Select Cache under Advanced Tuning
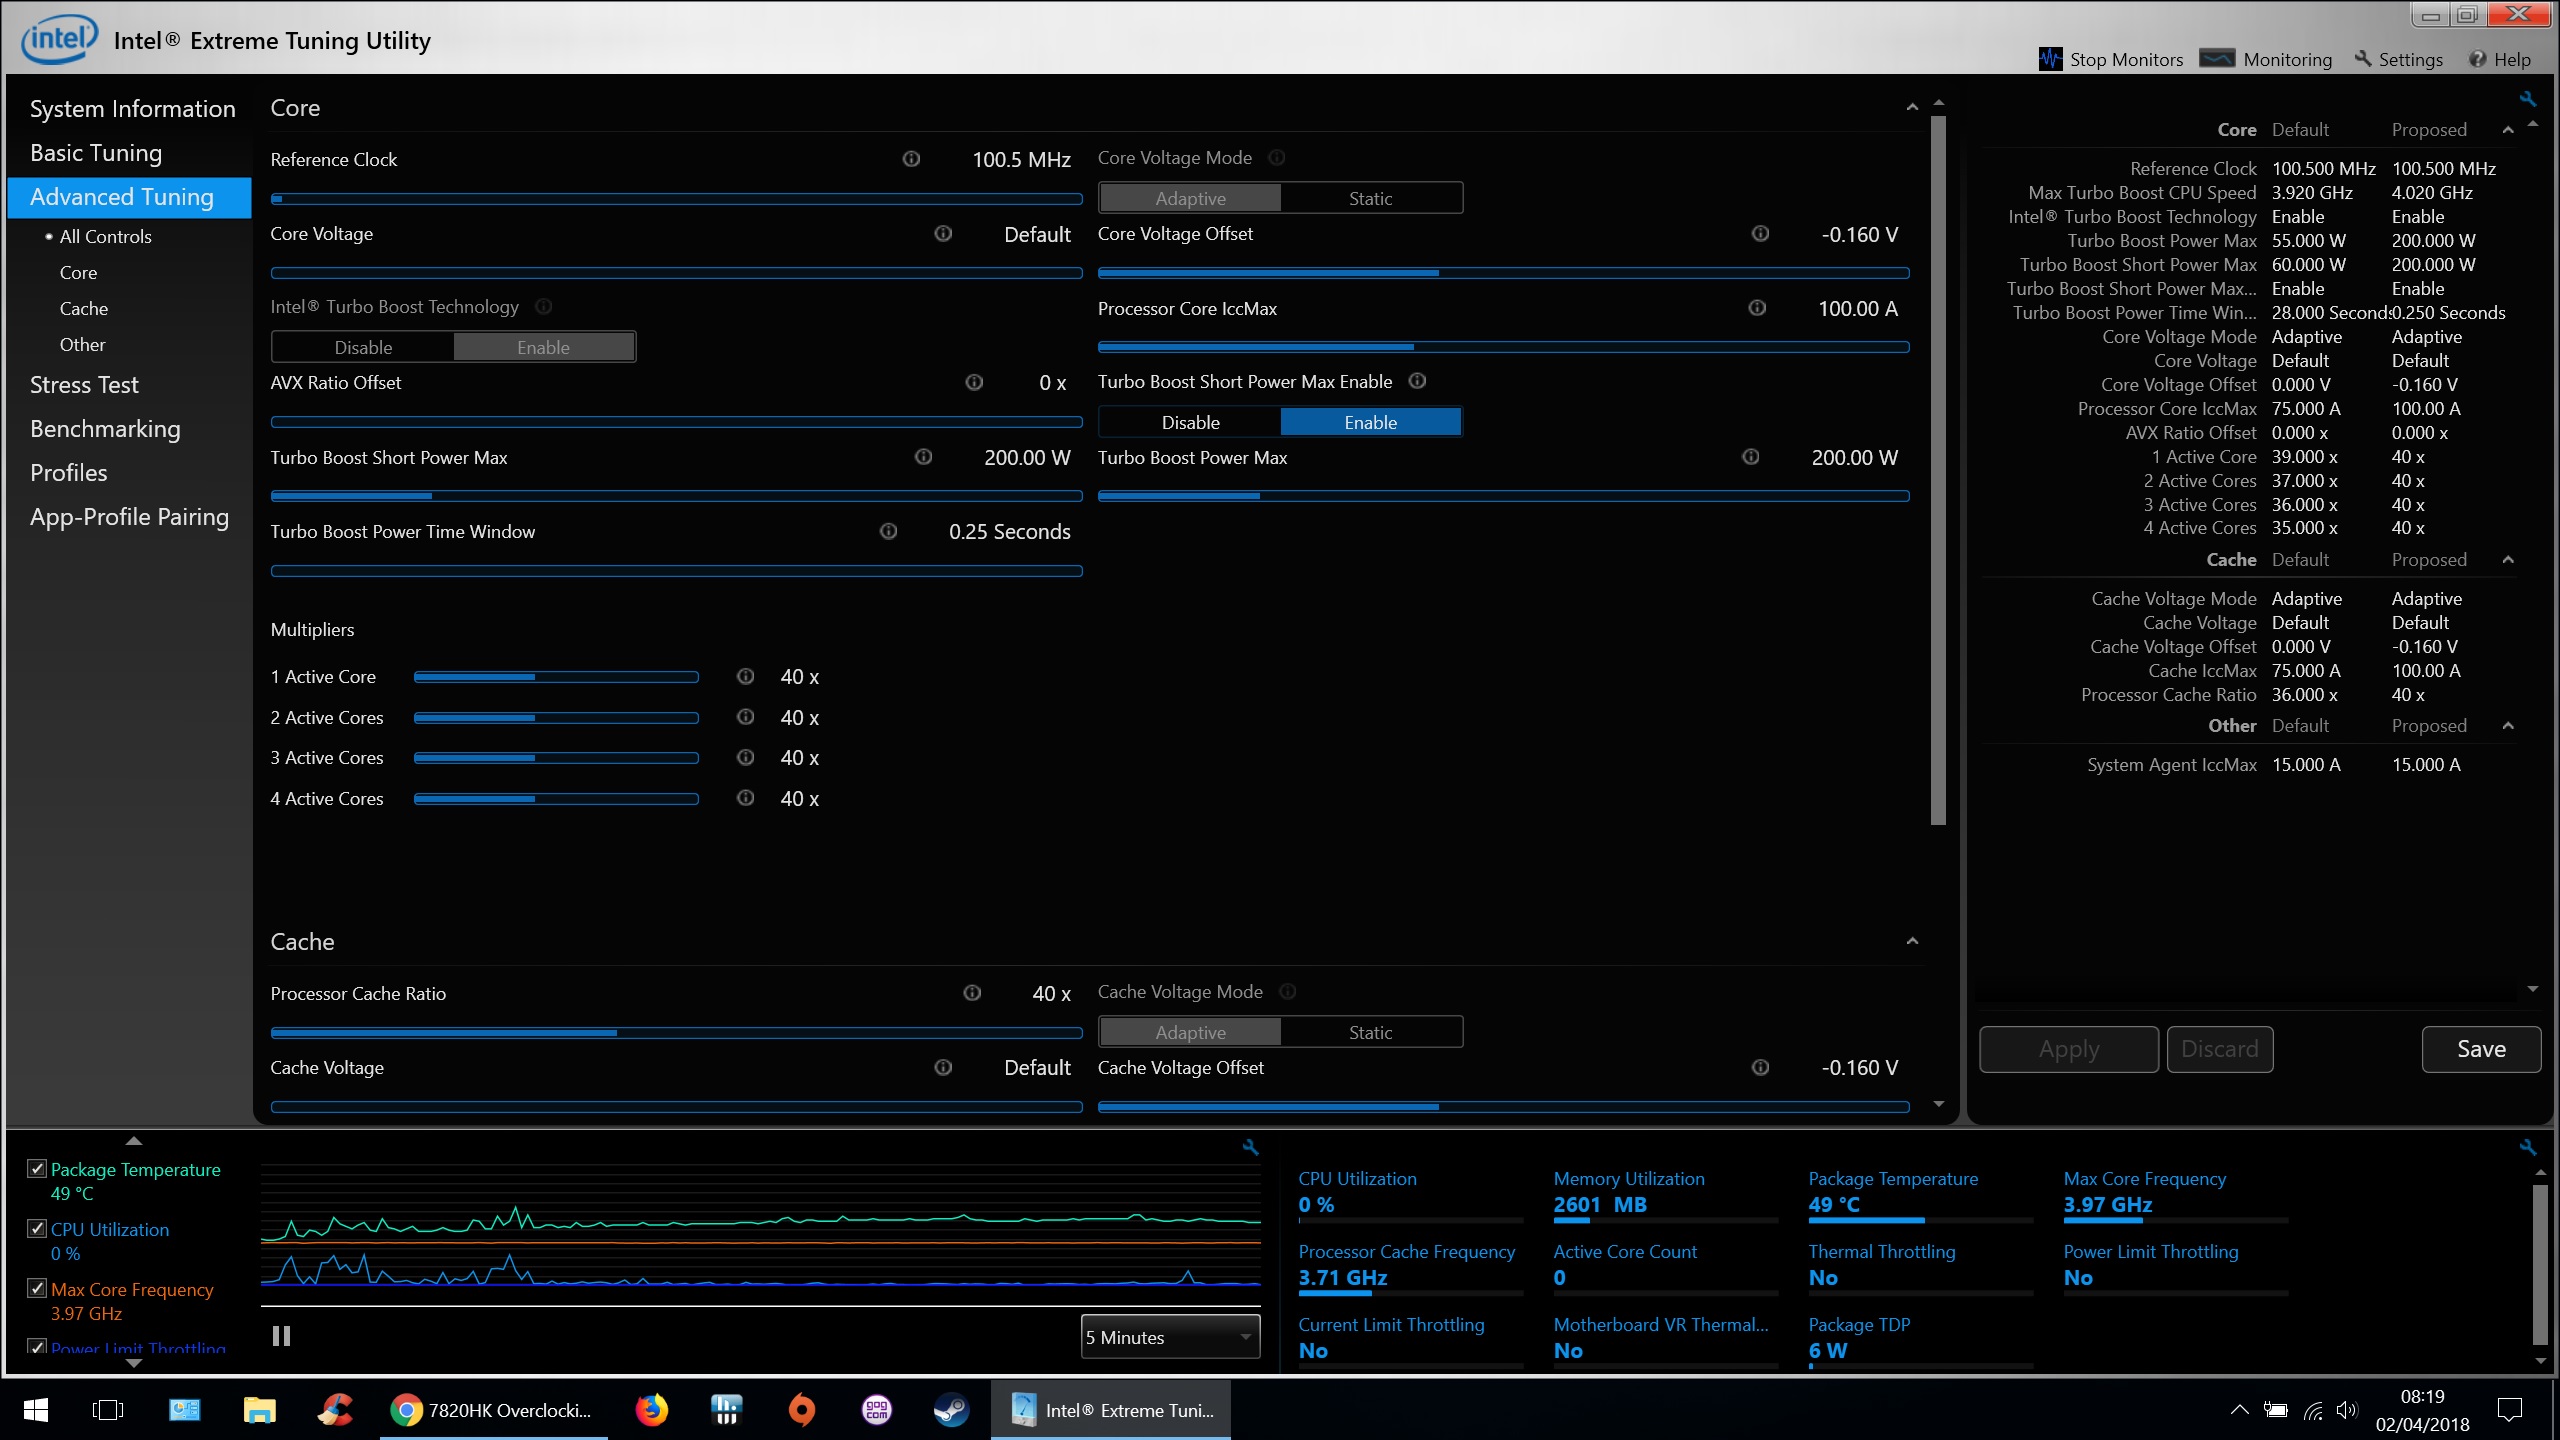This screenshot has height=1440, width=2560. coord(83,309)
